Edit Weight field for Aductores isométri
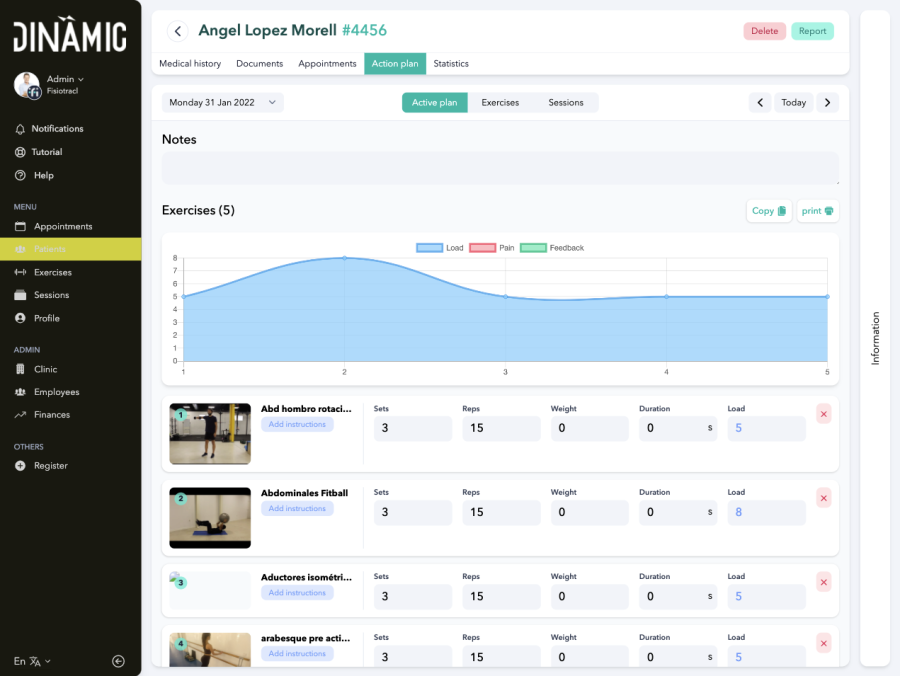900x676 pixels. pyautogui.click(x=589, y=596)
